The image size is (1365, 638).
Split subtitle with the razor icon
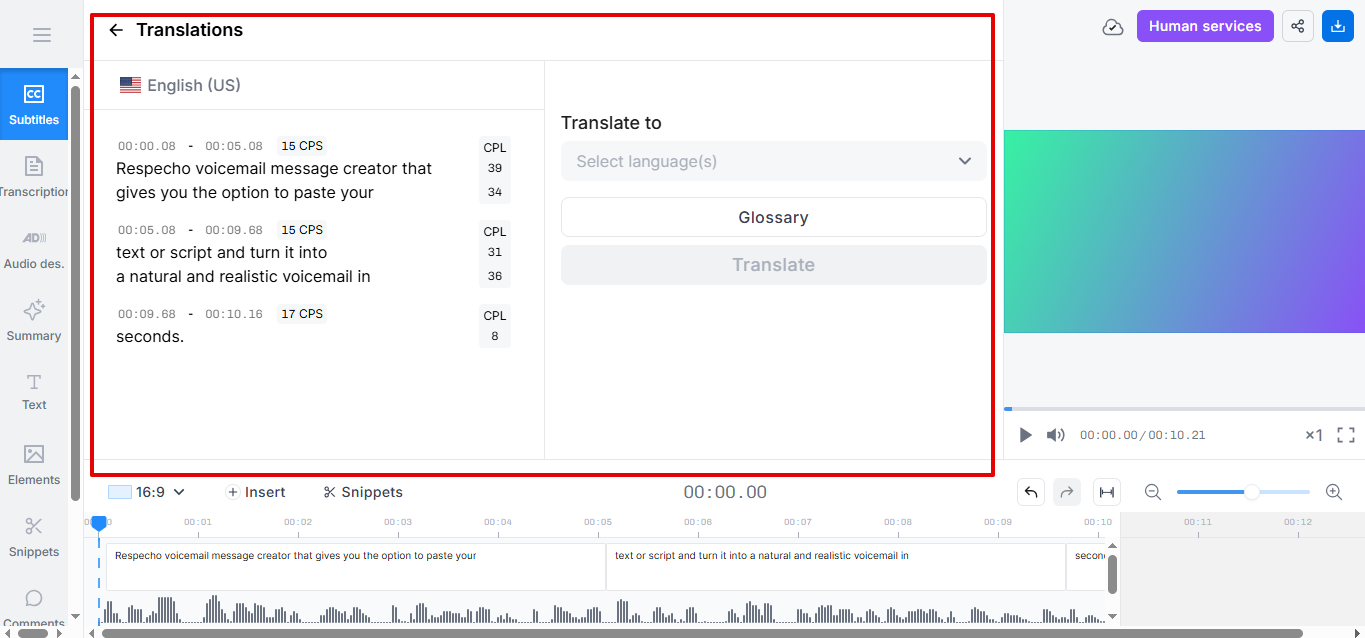click(1106, 491)
